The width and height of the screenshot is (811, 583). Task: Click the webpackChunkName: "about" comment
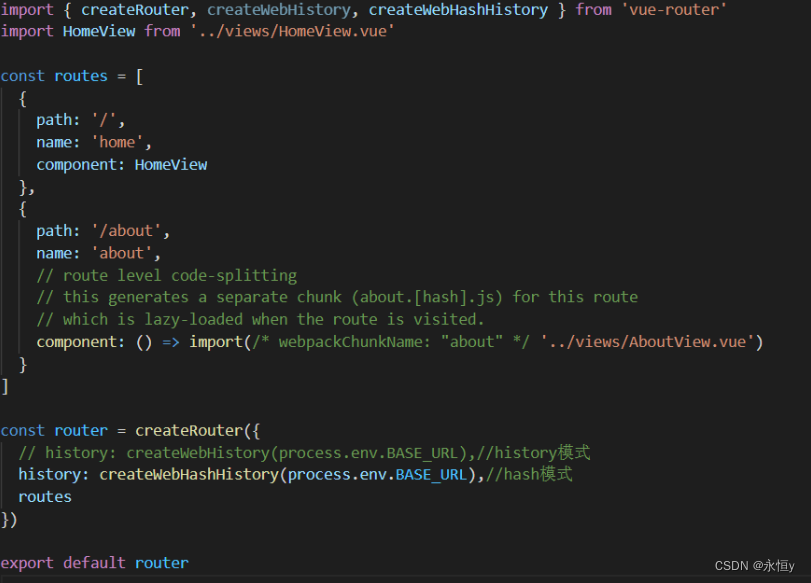point(391,342)
